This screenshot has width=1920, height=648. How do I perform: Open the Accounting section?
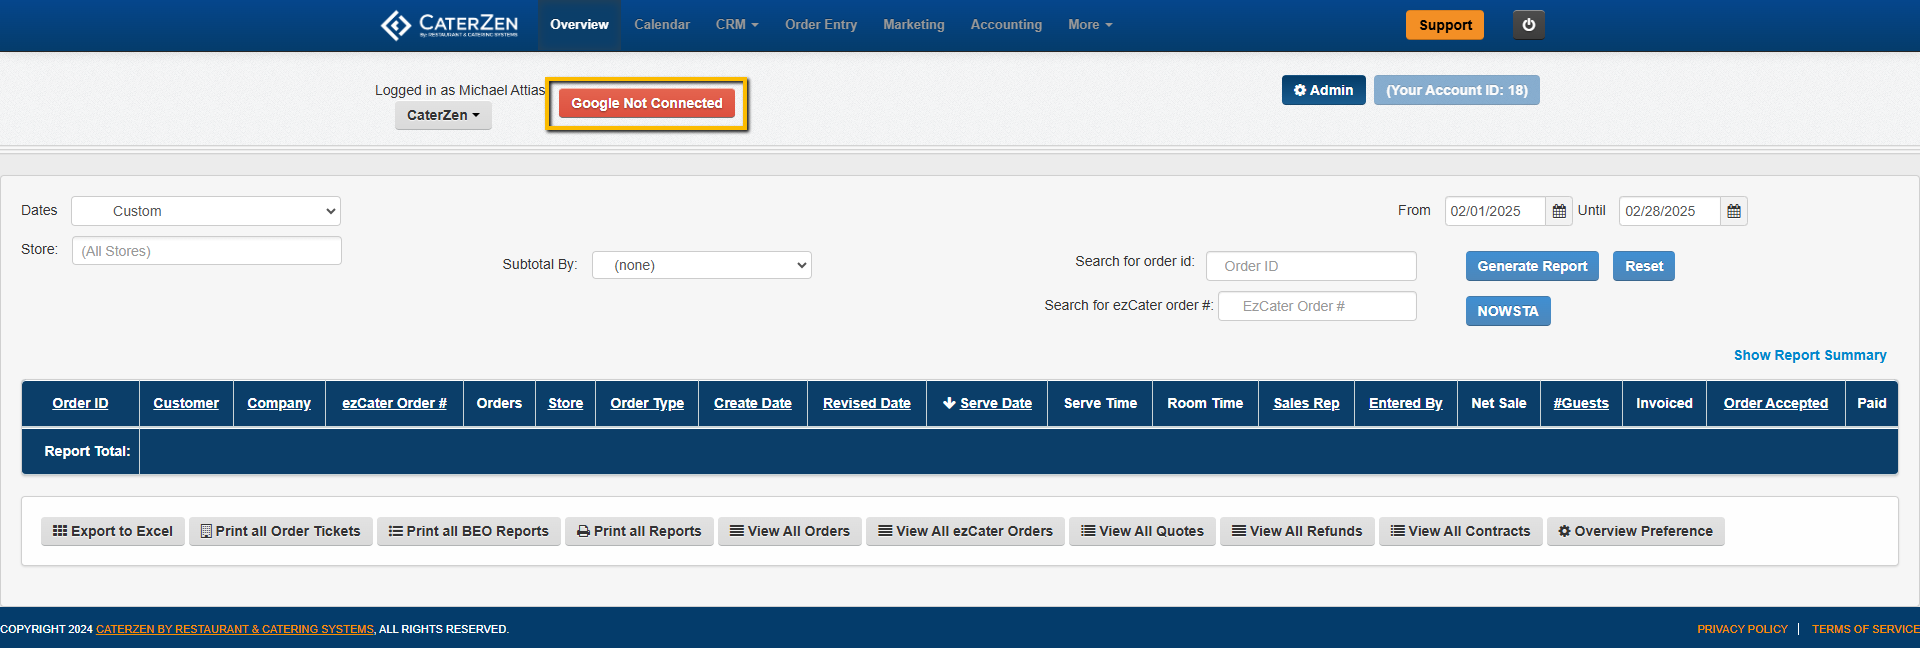click(1006, 25)
